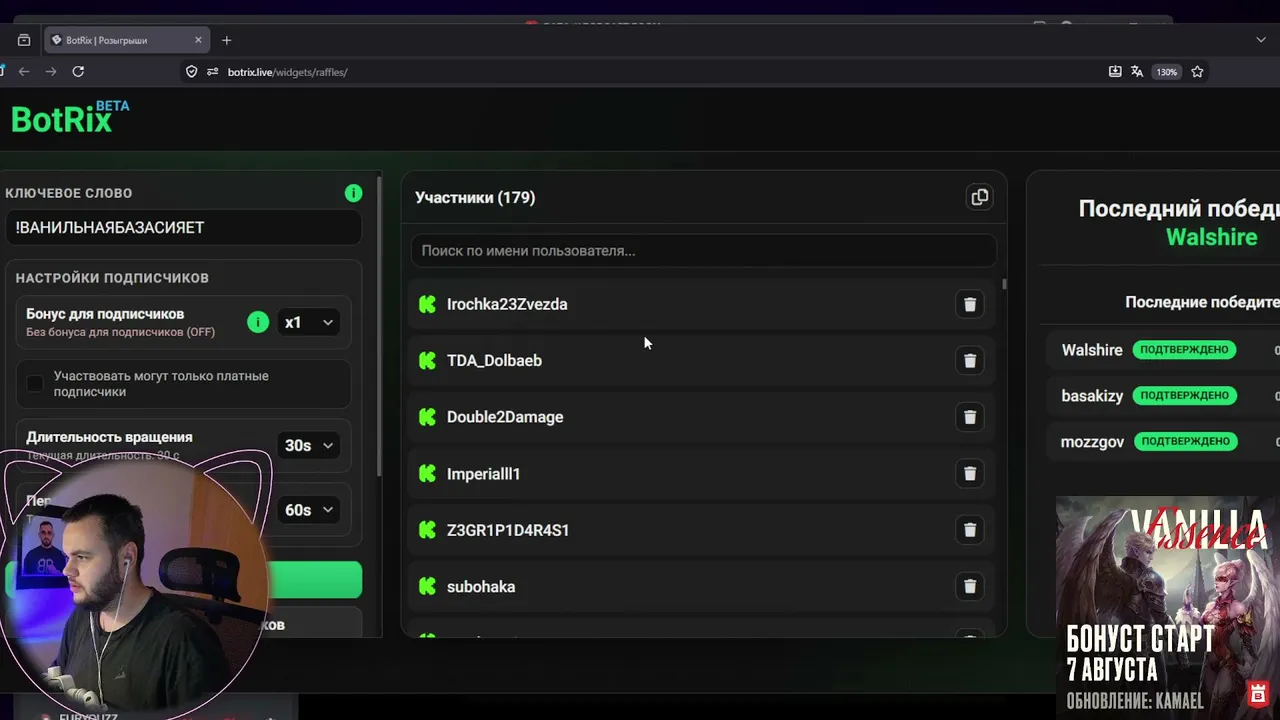The image size is (1280, 720).
Task: Open the tab list chevron in the browser
Action: click(1260, 40)
